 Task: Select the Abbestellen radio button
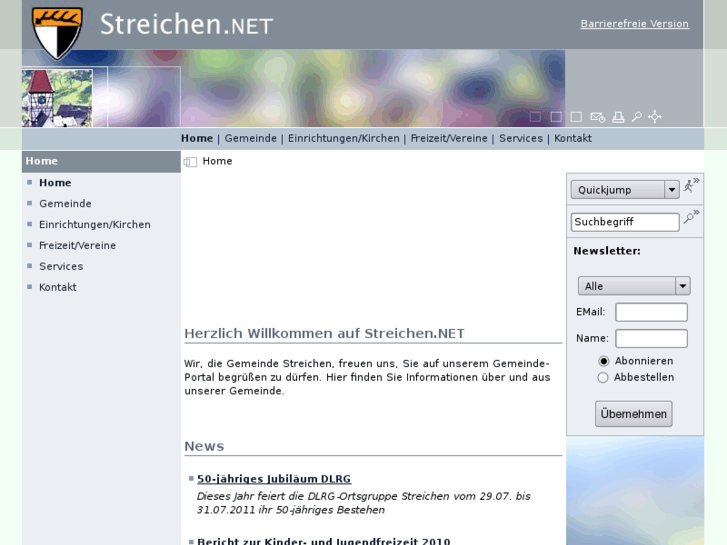603,378
